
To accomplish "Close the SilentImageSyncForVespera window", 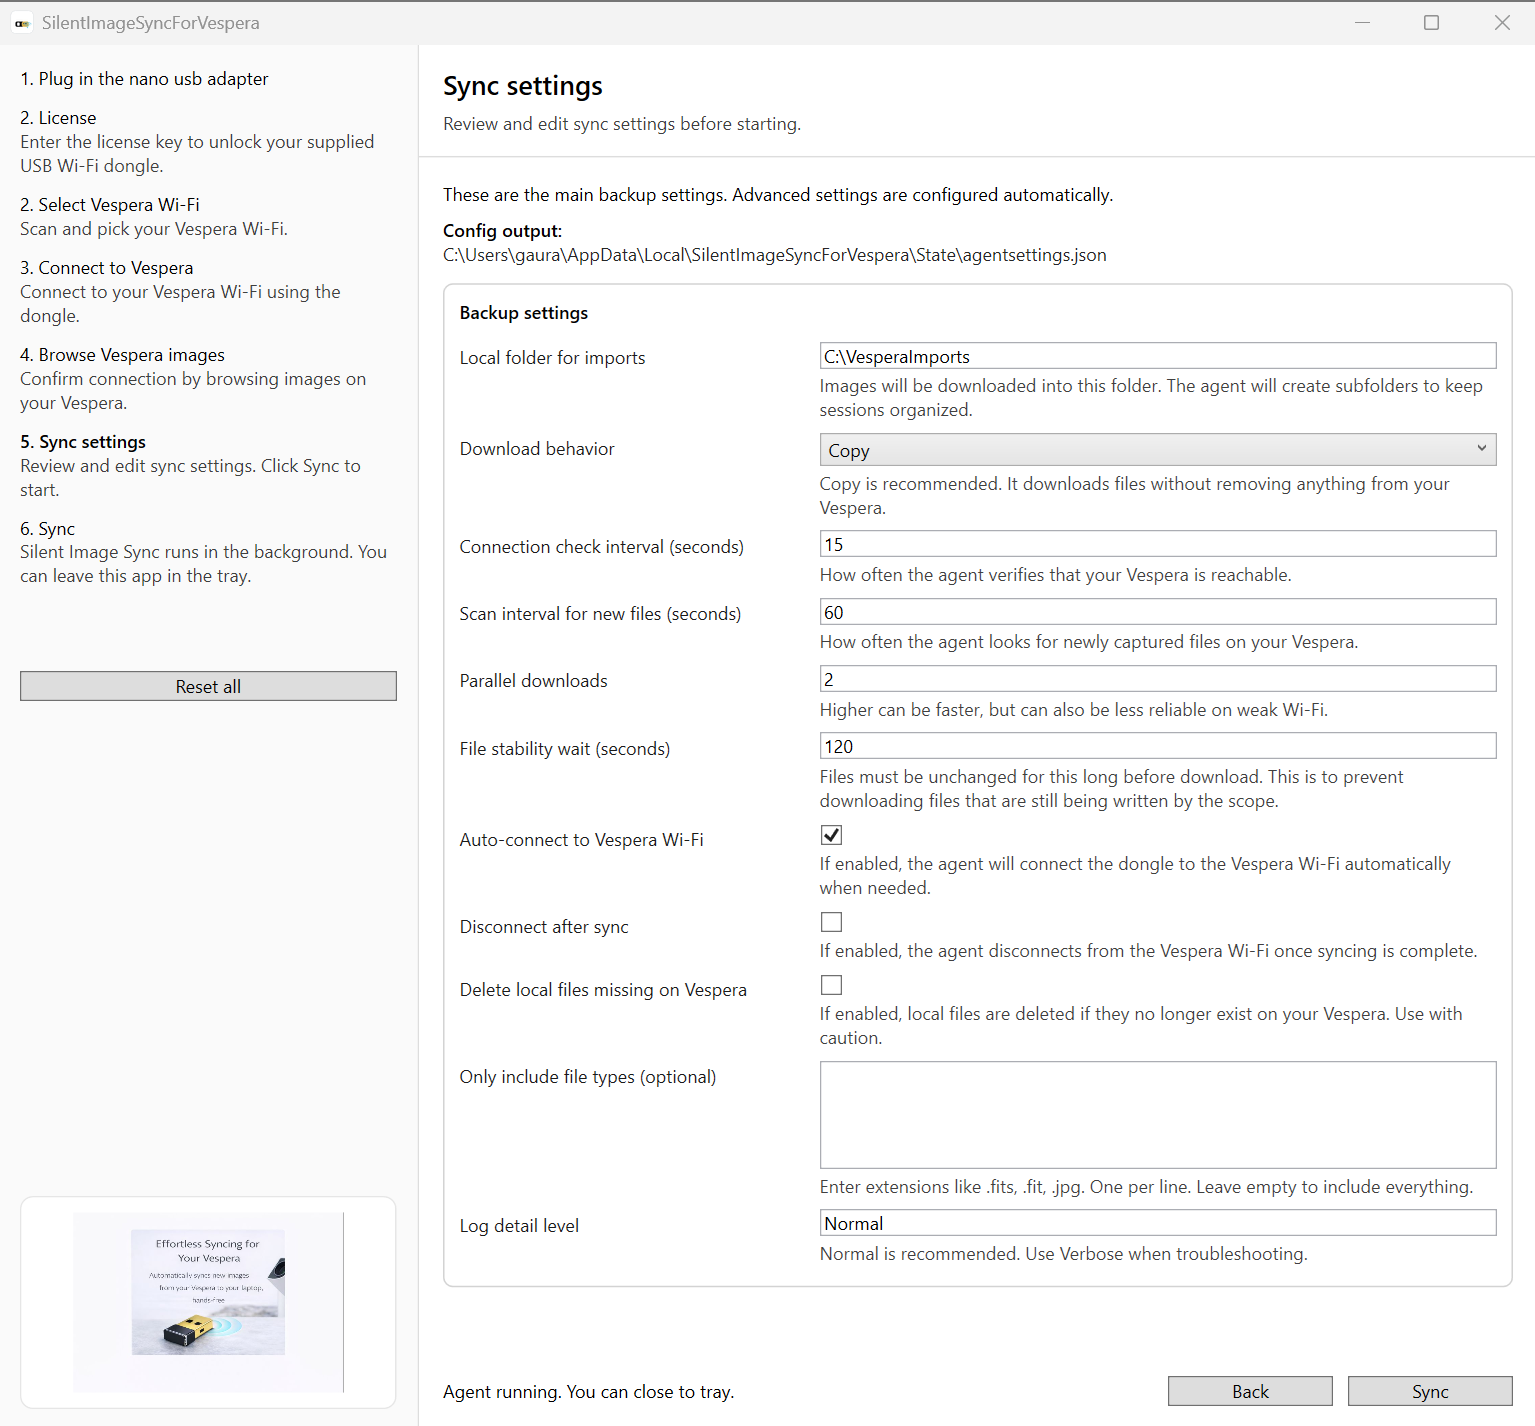I will [1502, 23].
